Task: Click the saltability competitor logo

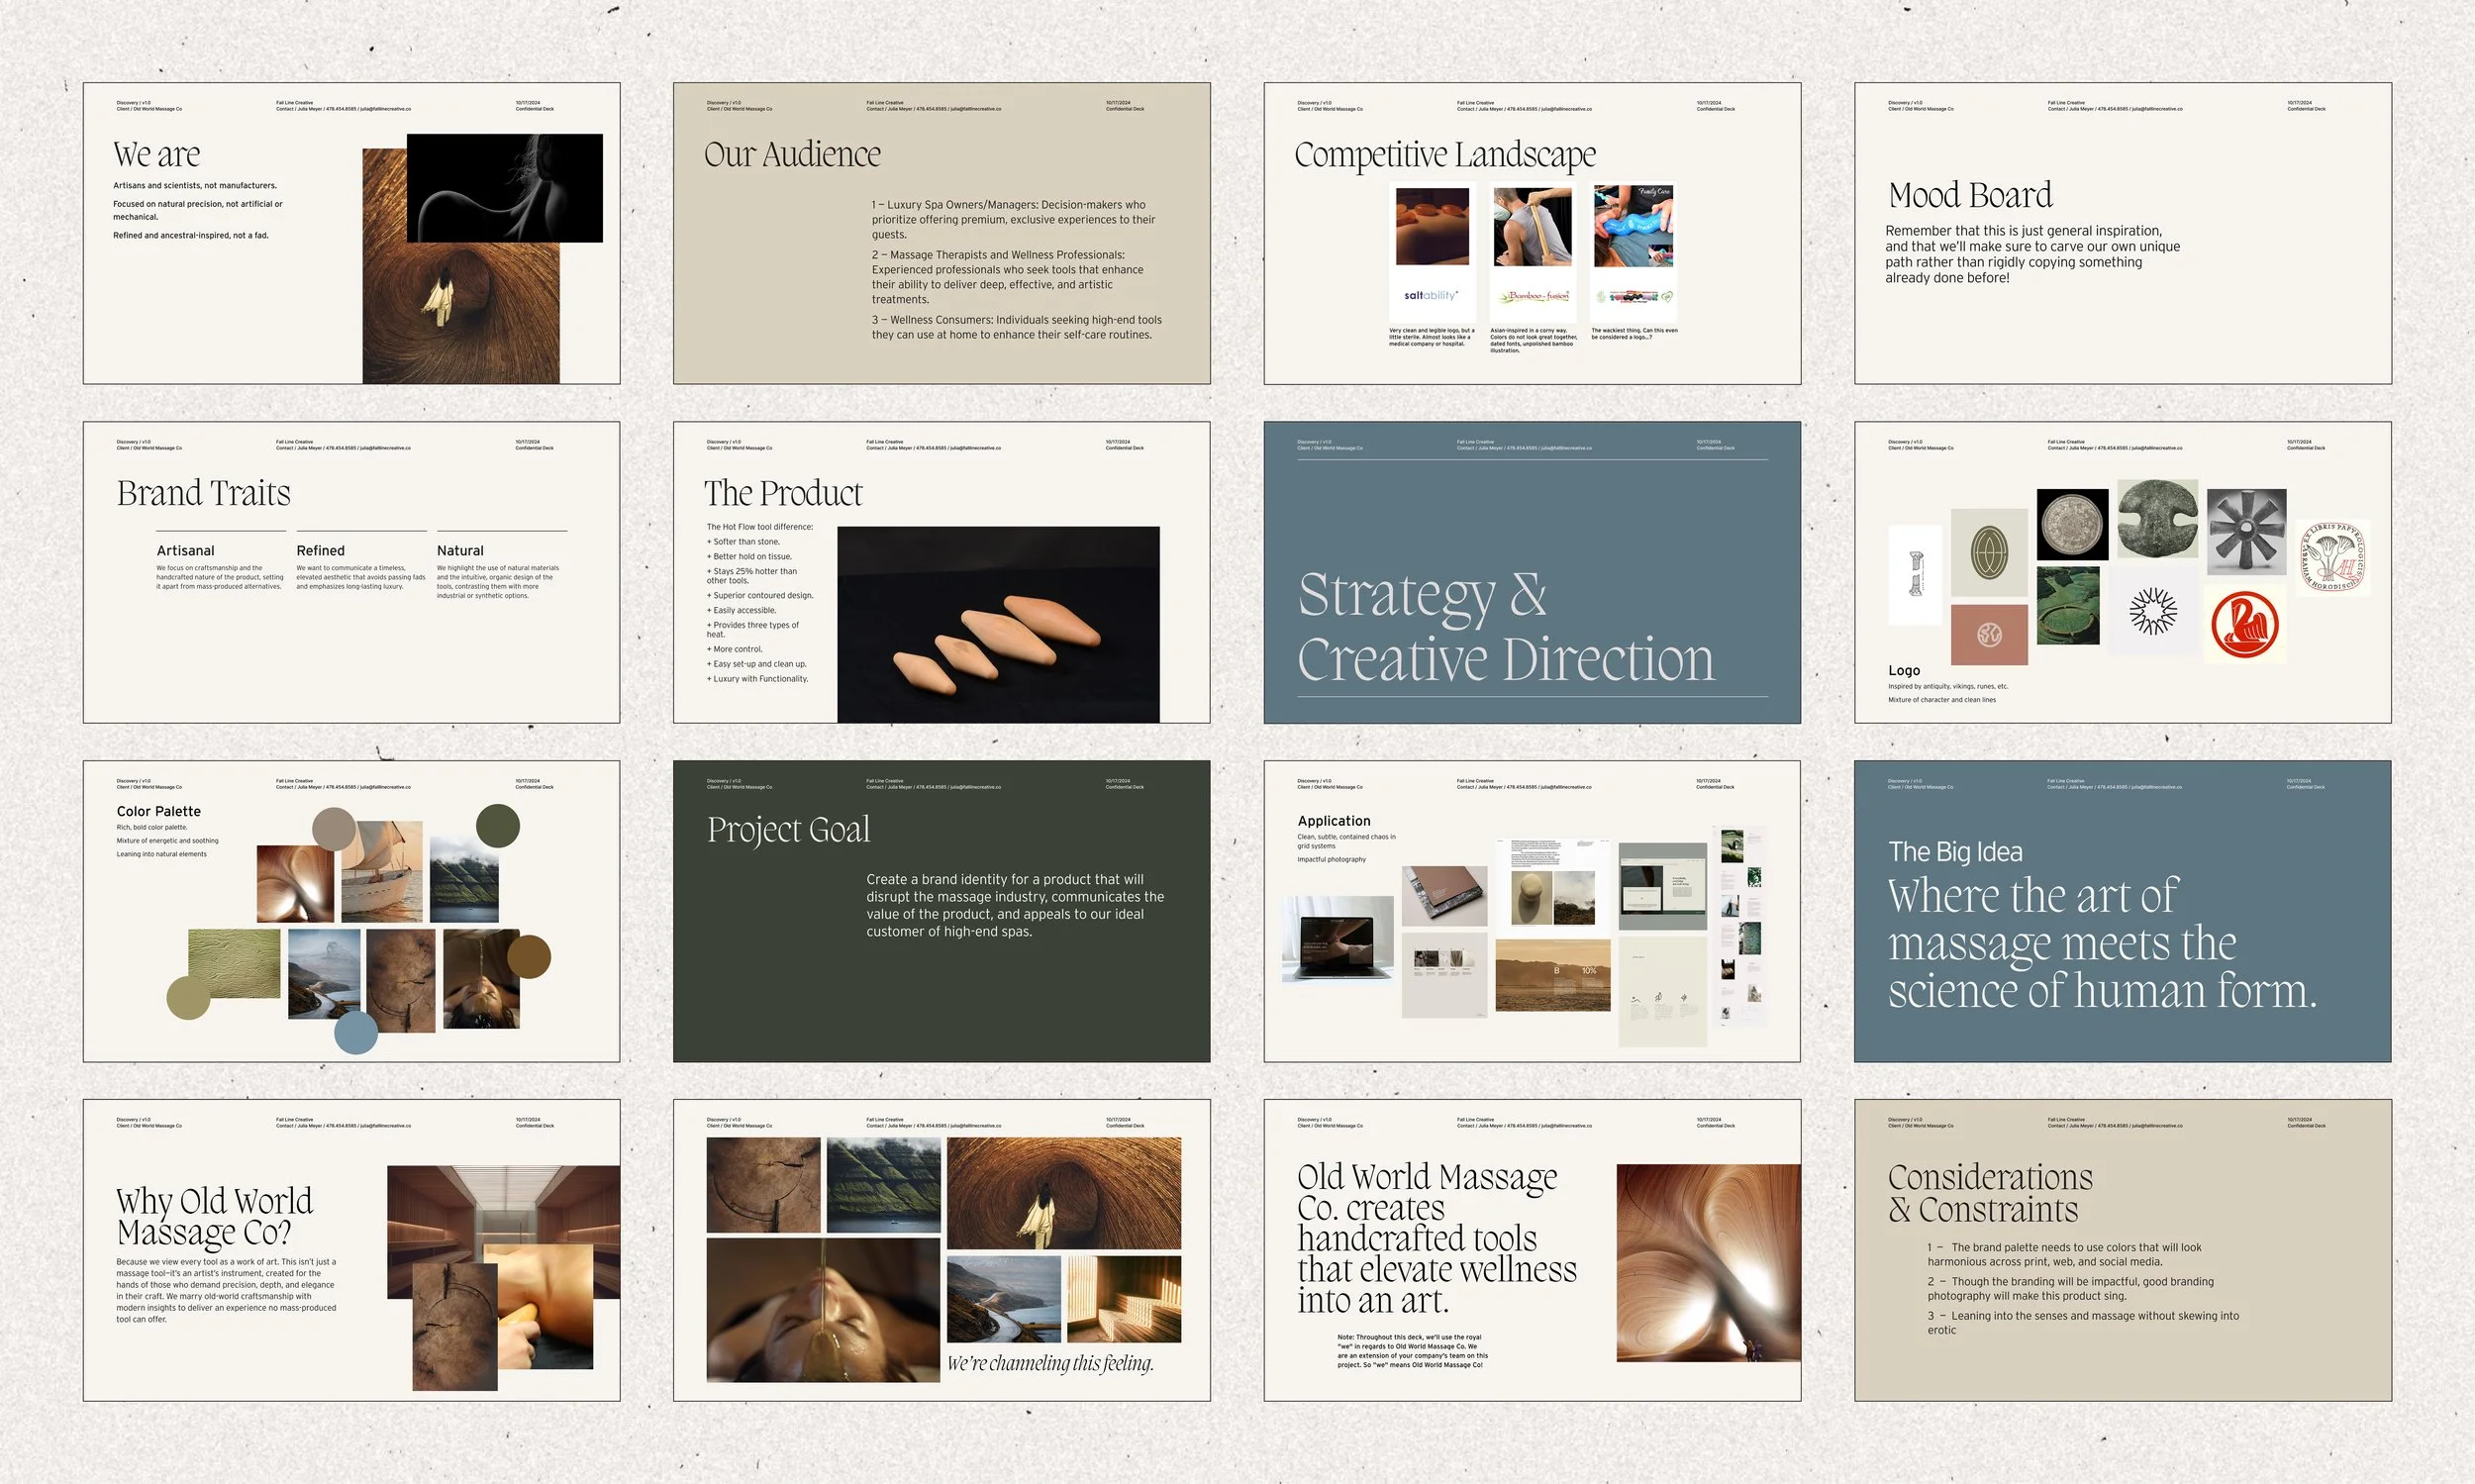Action: coord(1431,295)
